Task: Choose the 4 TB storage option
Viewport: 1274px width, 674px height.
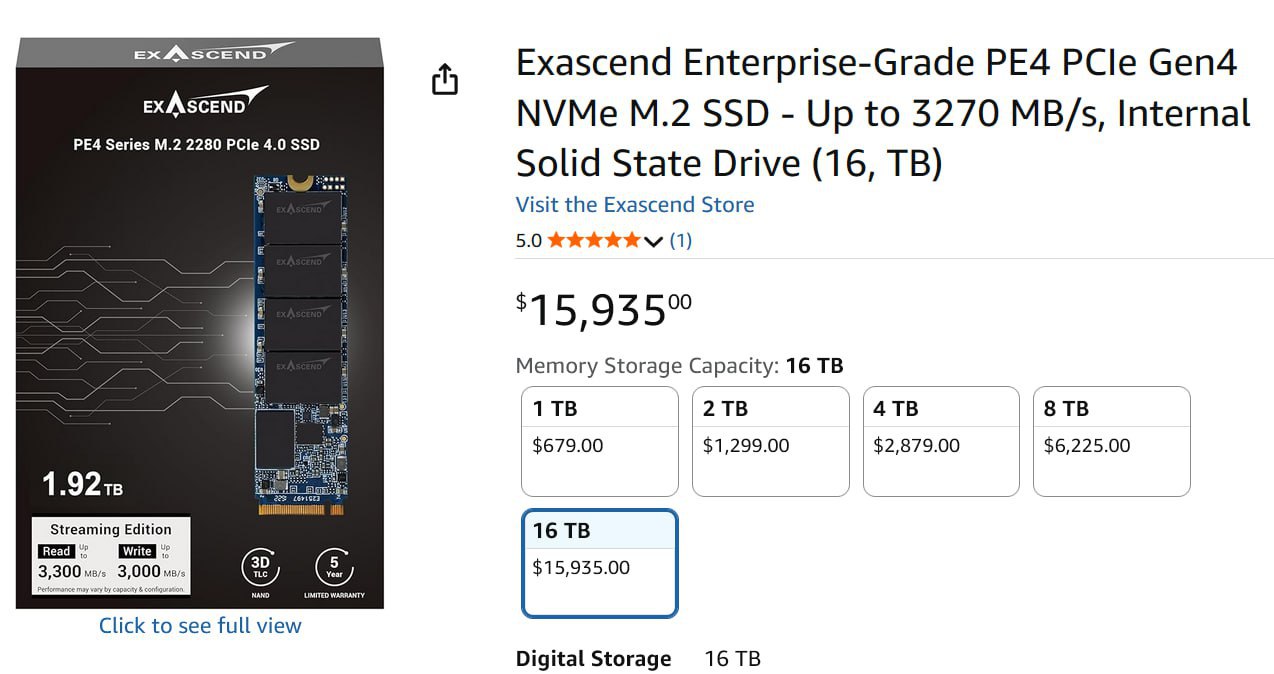Action: click(940, 441)
